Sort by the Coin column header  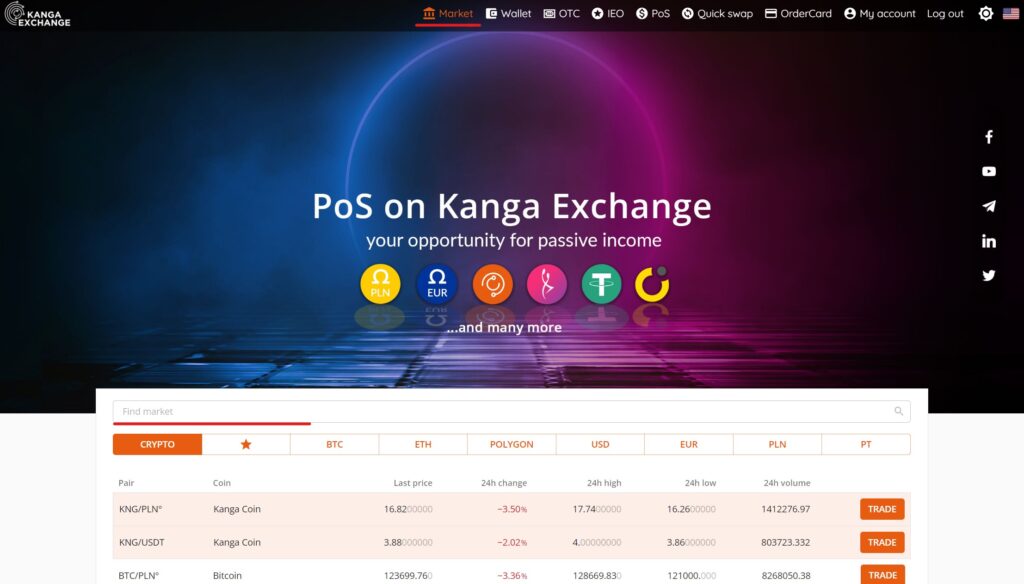221,483
